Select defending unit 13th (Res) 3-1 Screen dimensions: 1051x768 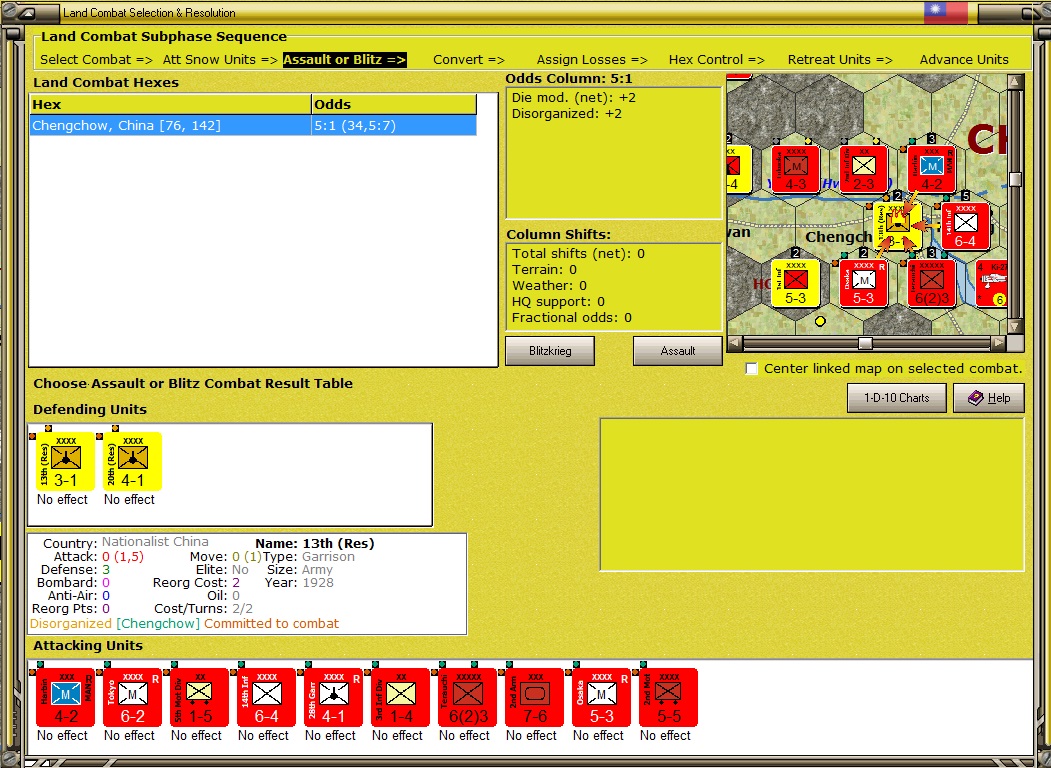[65, 461]
